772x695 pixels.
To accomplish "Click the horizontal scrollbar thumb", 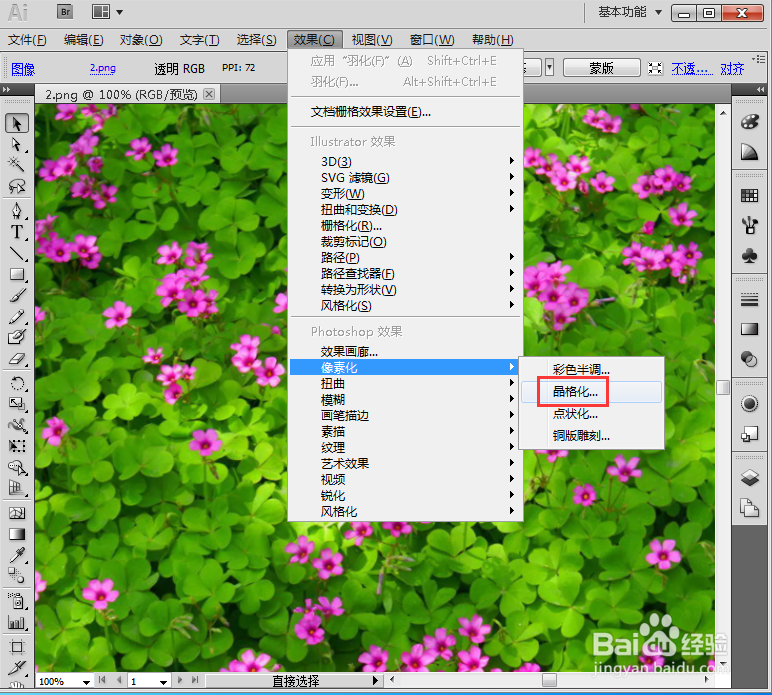I will click(x=549, y=680).
